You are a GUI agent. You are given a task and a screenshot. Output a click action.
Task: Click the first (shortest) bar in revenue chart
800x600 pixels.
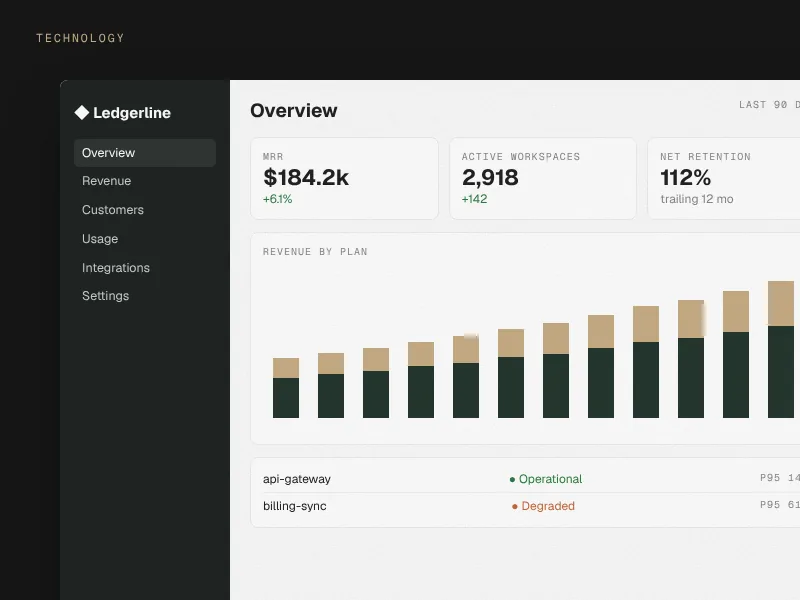pos(286,388)
